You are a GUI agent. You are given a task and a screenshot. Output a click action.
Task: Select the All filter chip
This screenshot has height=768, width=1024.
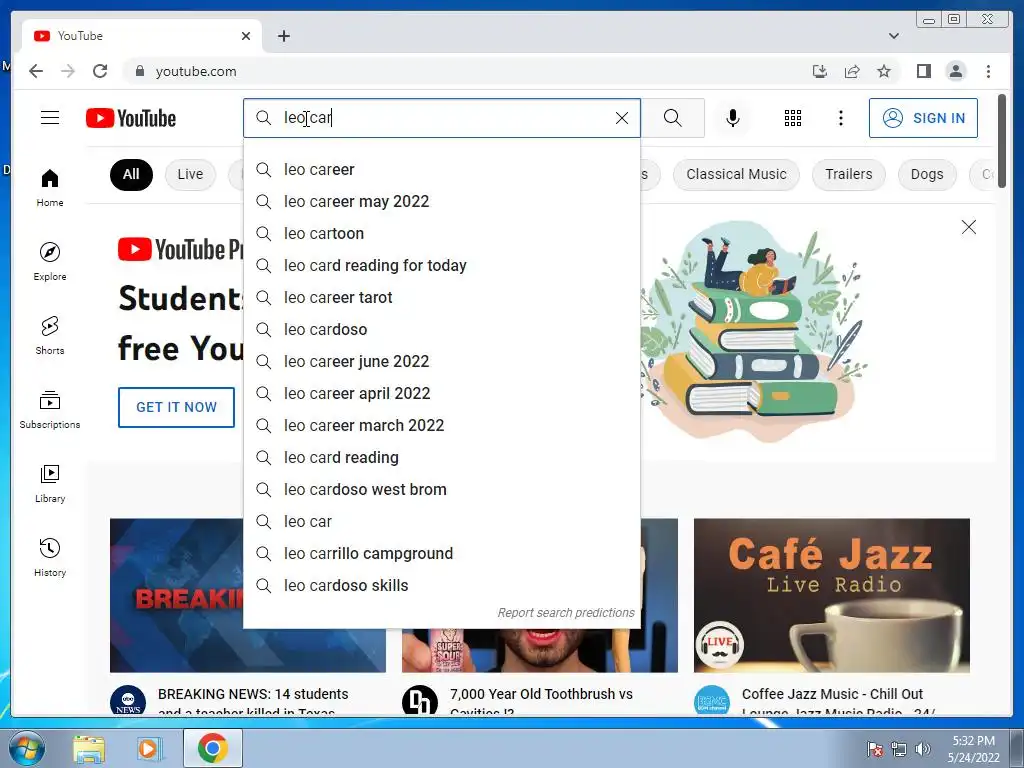[x=131, y=174]
